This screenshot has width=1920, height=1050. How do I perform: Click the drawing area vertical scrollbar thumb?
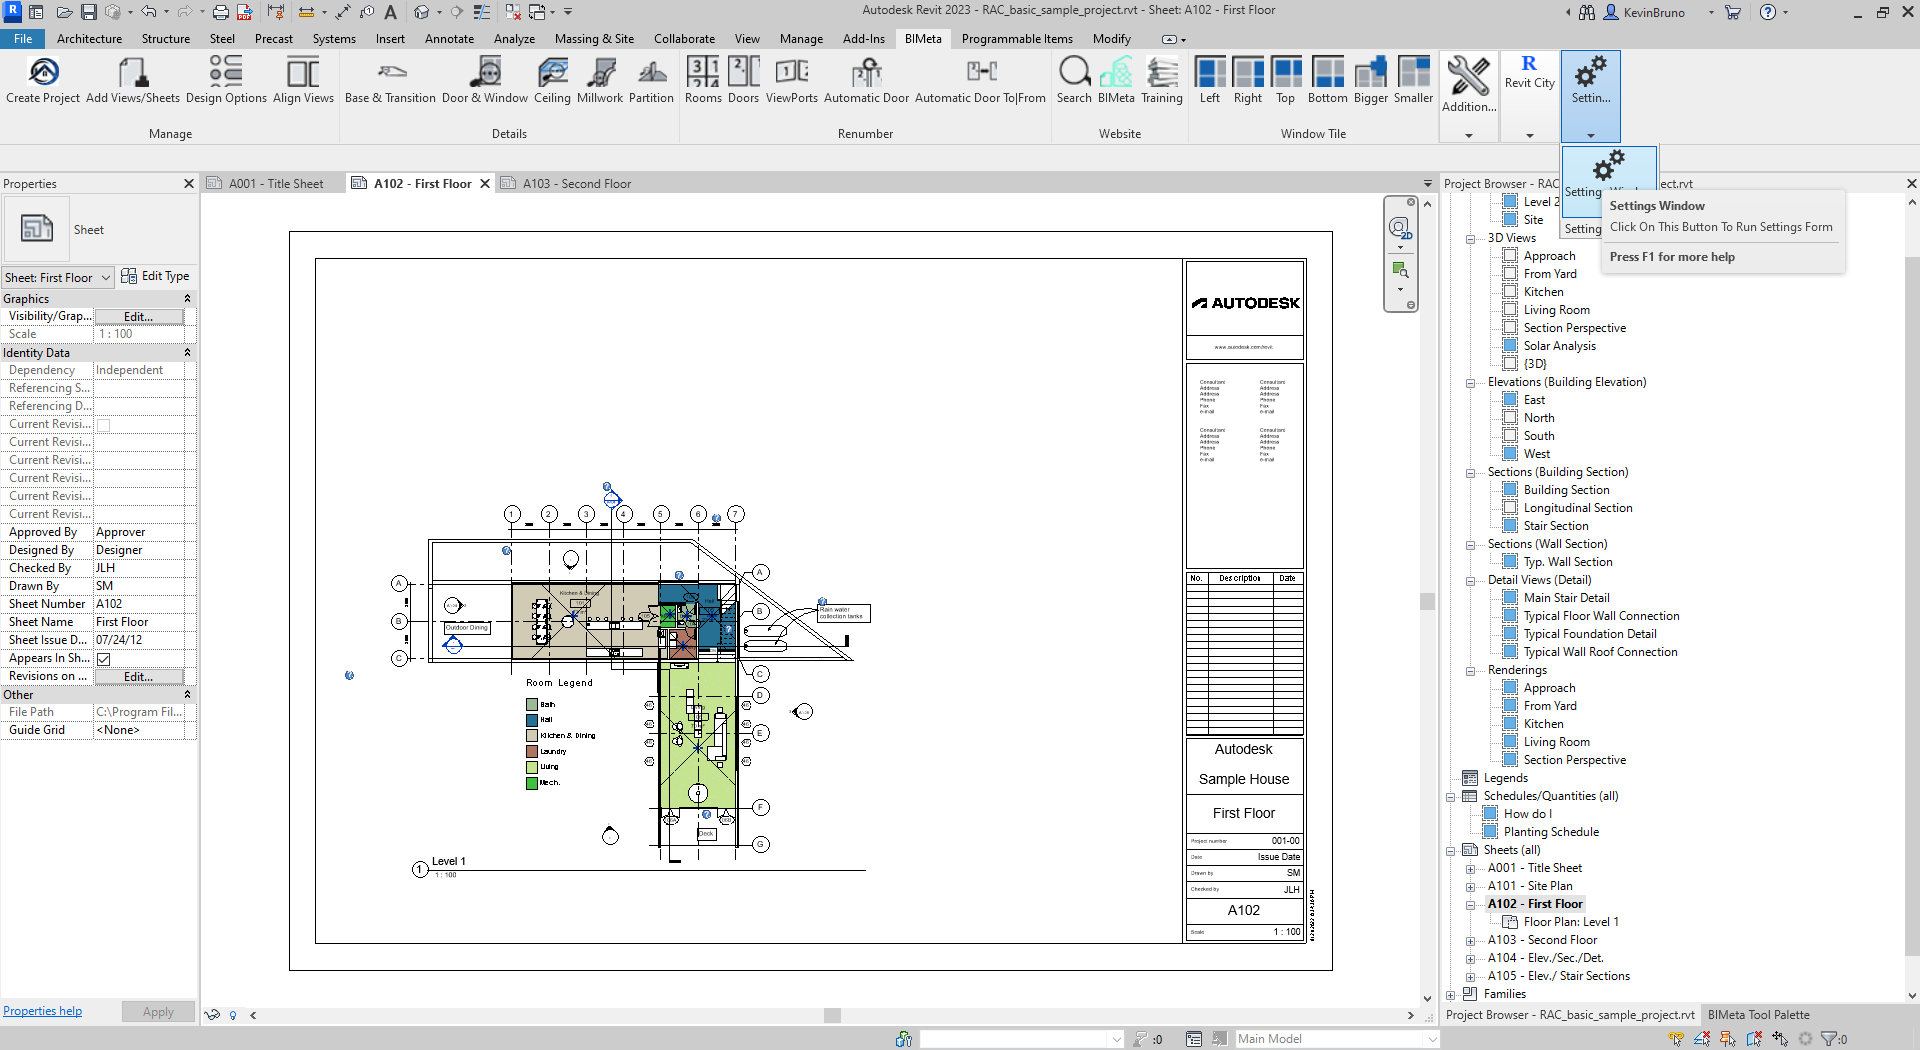tap(1427, 601)
